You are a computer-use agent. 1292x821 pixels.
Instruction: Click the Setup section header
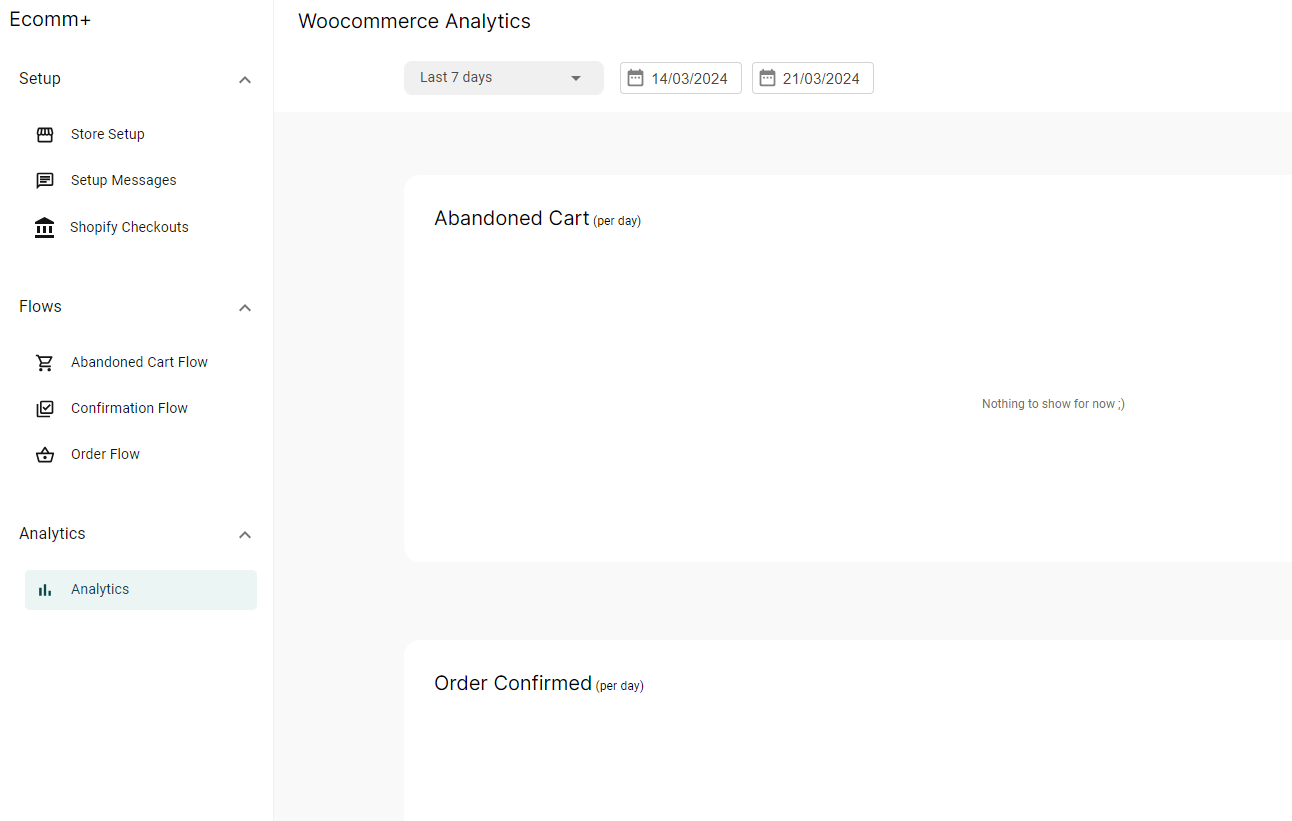click(x=40, y=79)
